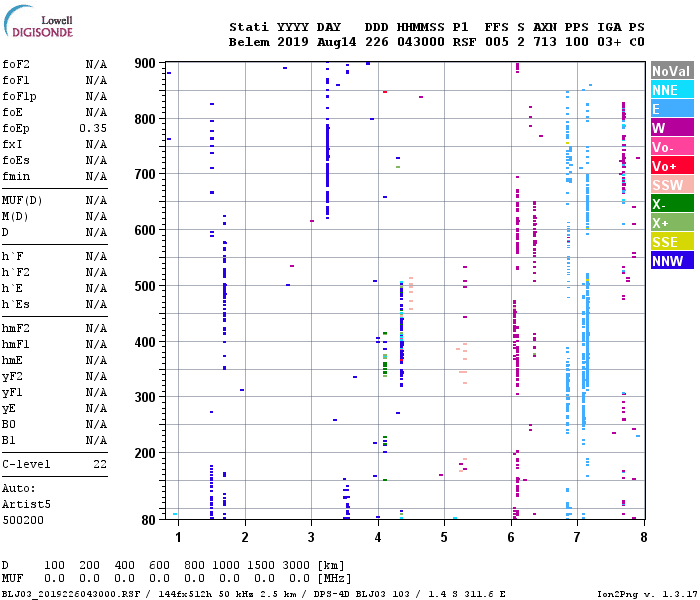Click the 1 MHz frequency axis label
Screen dimensions: 700x600
coord(178,537)
